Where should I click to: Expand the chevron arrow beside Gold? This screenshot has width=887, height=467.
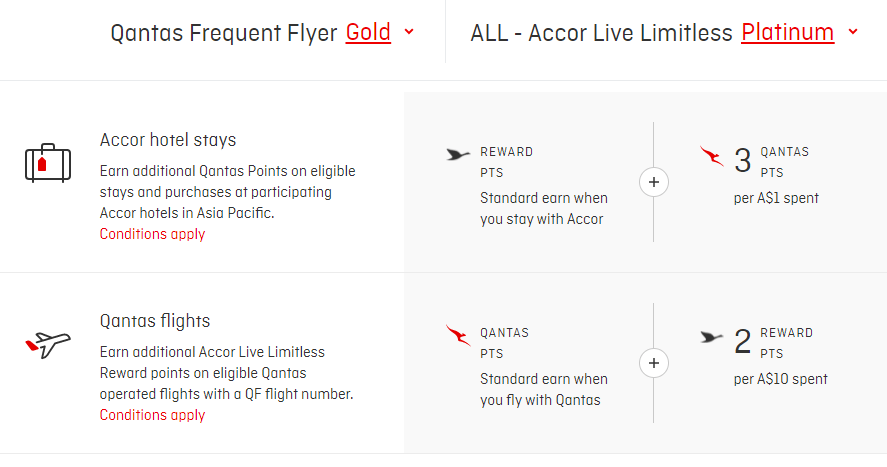coord(408,32)
